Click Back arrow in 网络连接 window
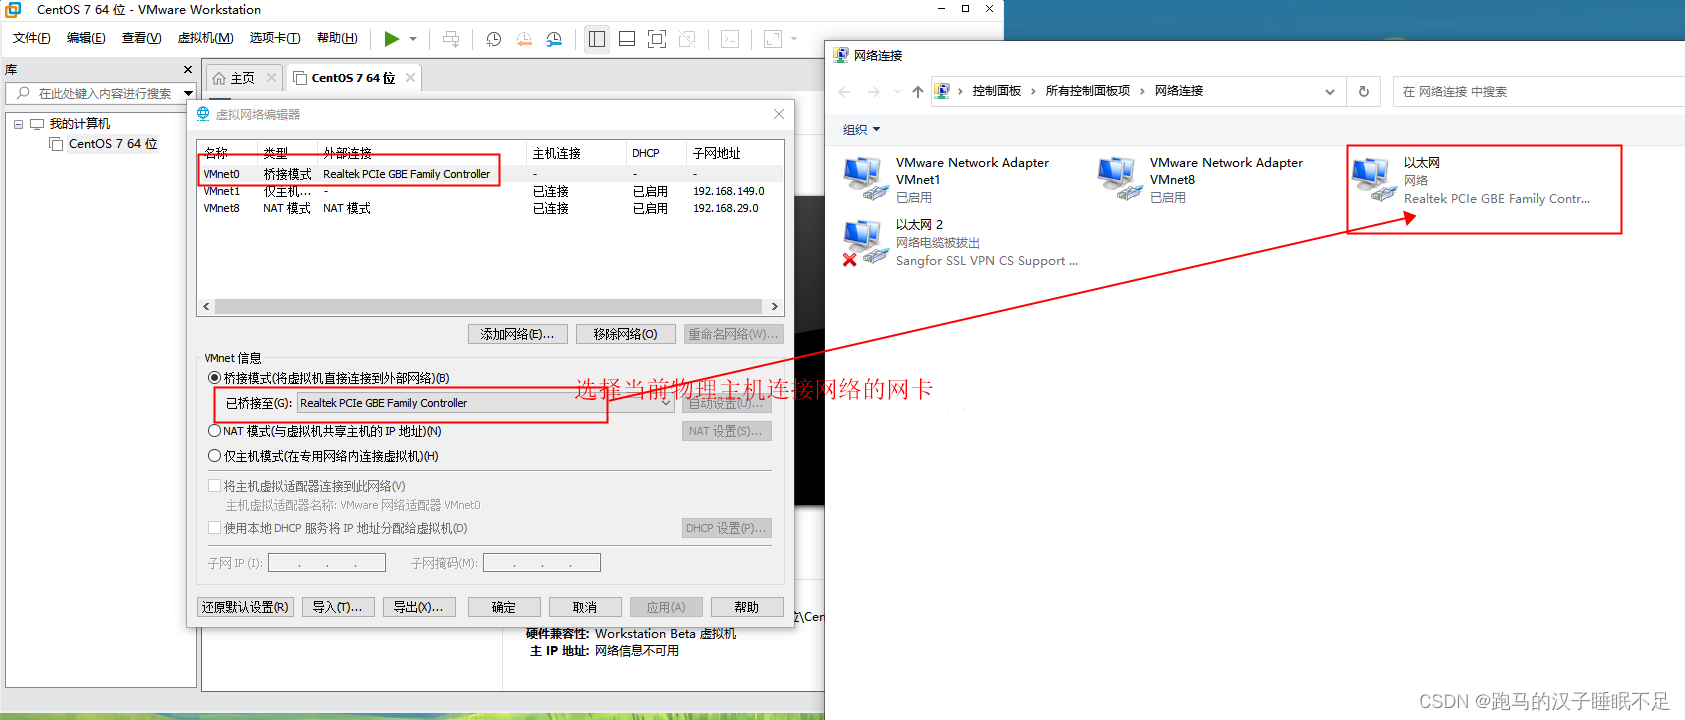The height and width of the screenshot is (720, 1685). pos(845,92)
